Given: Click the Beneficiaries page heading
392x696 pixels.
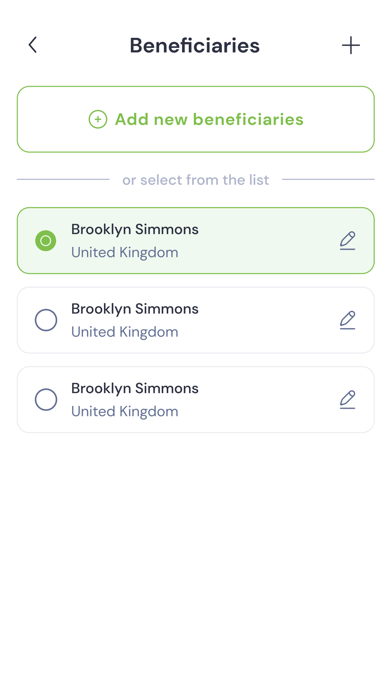Looking at the screenshot, I should point(195,45).
